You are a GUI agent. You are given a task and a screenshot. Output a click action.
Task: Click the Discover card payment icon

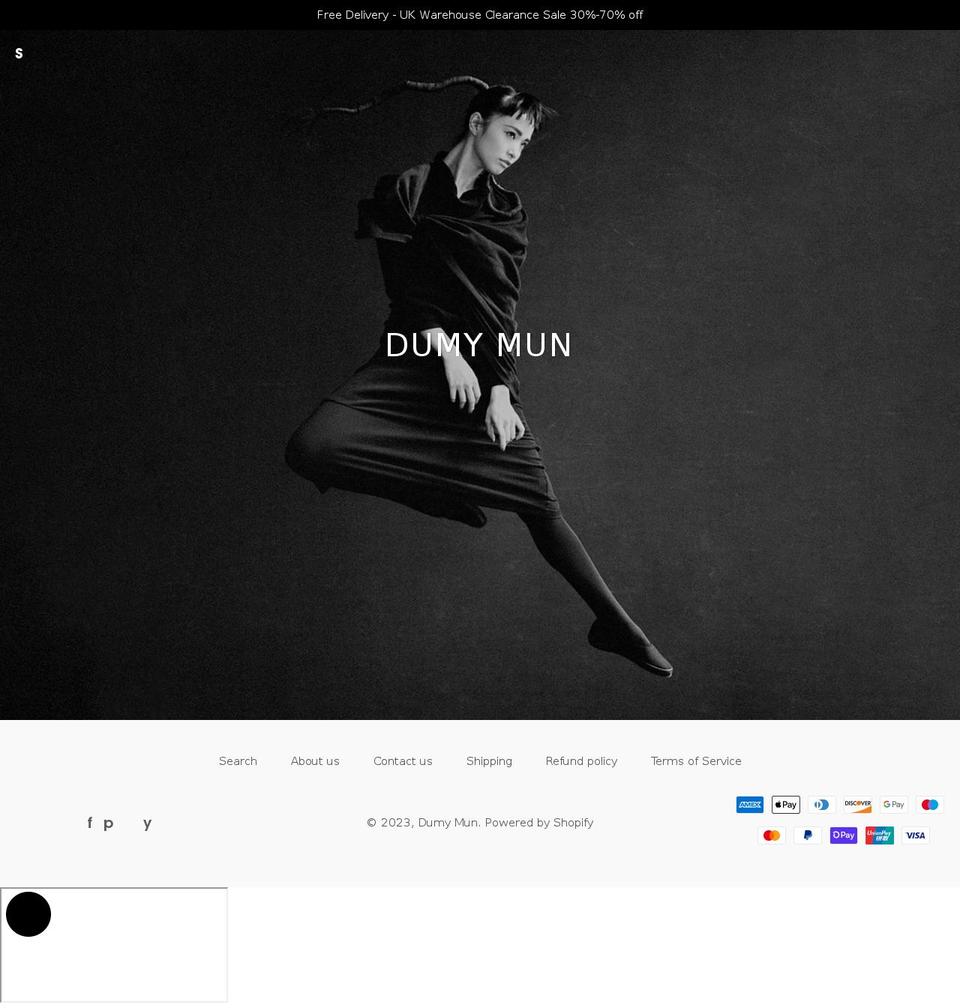click(x=857, y=805)
